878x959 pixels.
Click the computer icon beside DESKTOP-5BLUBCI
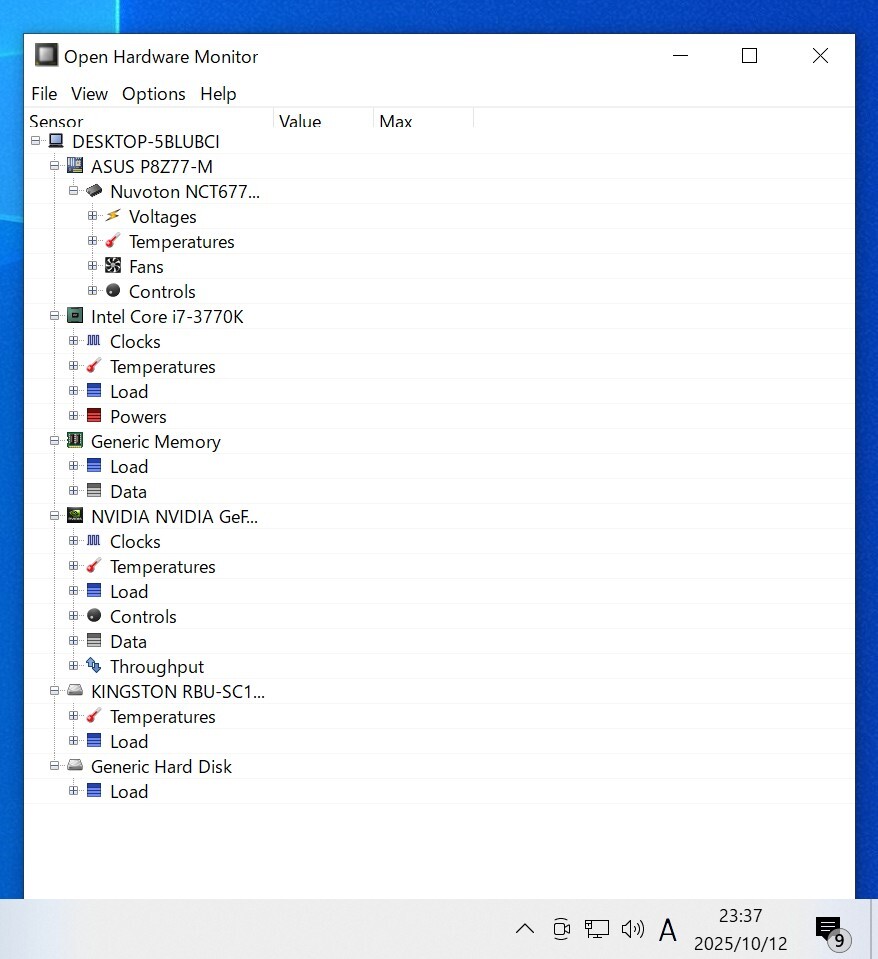56,141
